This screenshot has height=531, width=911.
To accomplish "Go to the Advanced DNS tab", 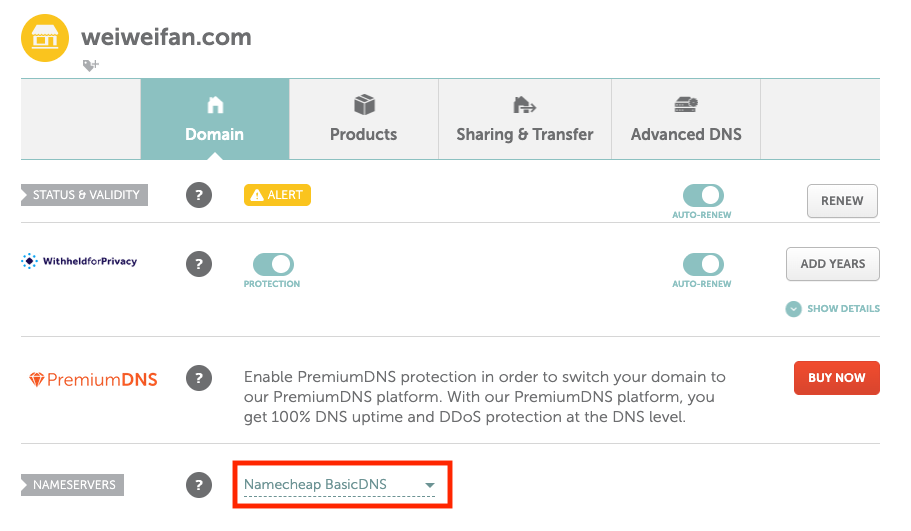I will click(686, 120).
